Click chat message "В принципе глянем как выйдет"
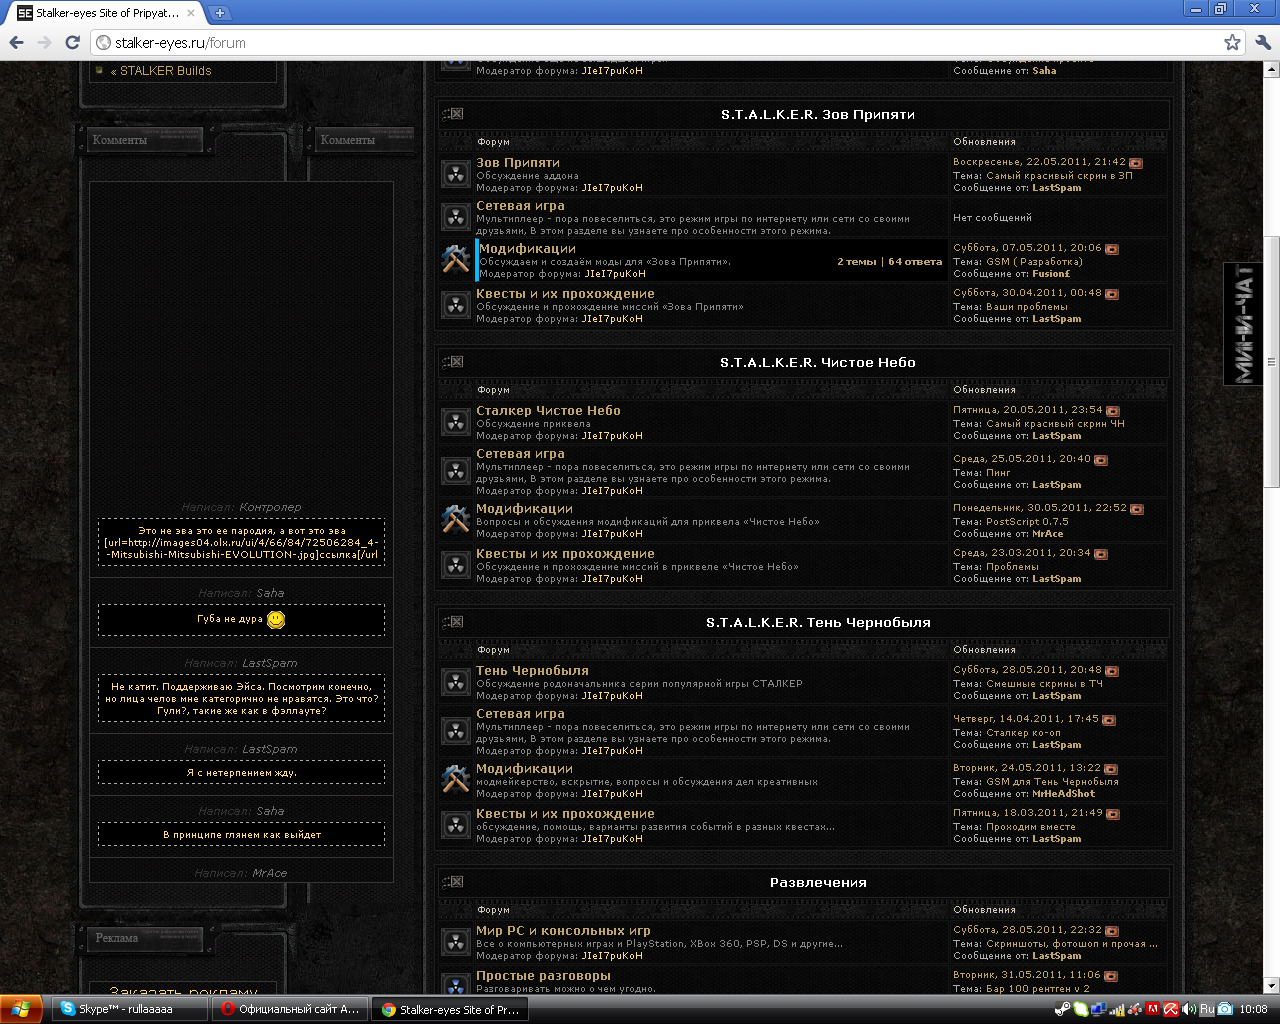This screenshot has height=1024, width=1280. (241, 834)
